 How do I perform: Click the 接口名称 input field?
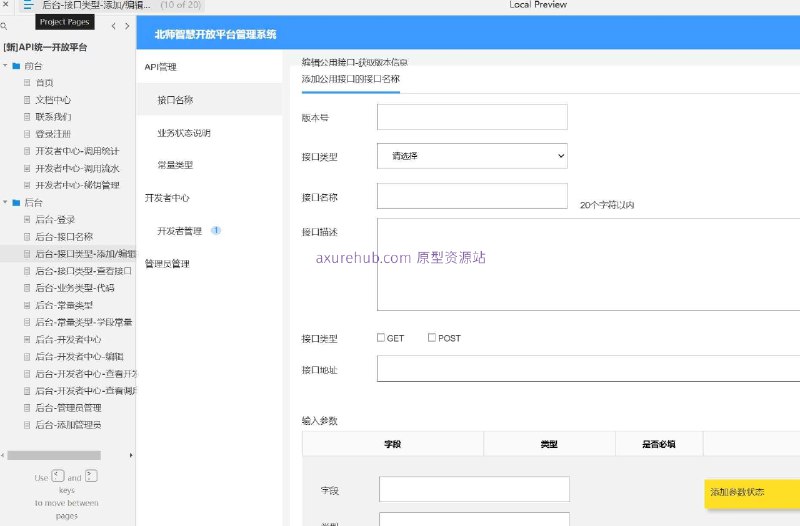point(472,196)
